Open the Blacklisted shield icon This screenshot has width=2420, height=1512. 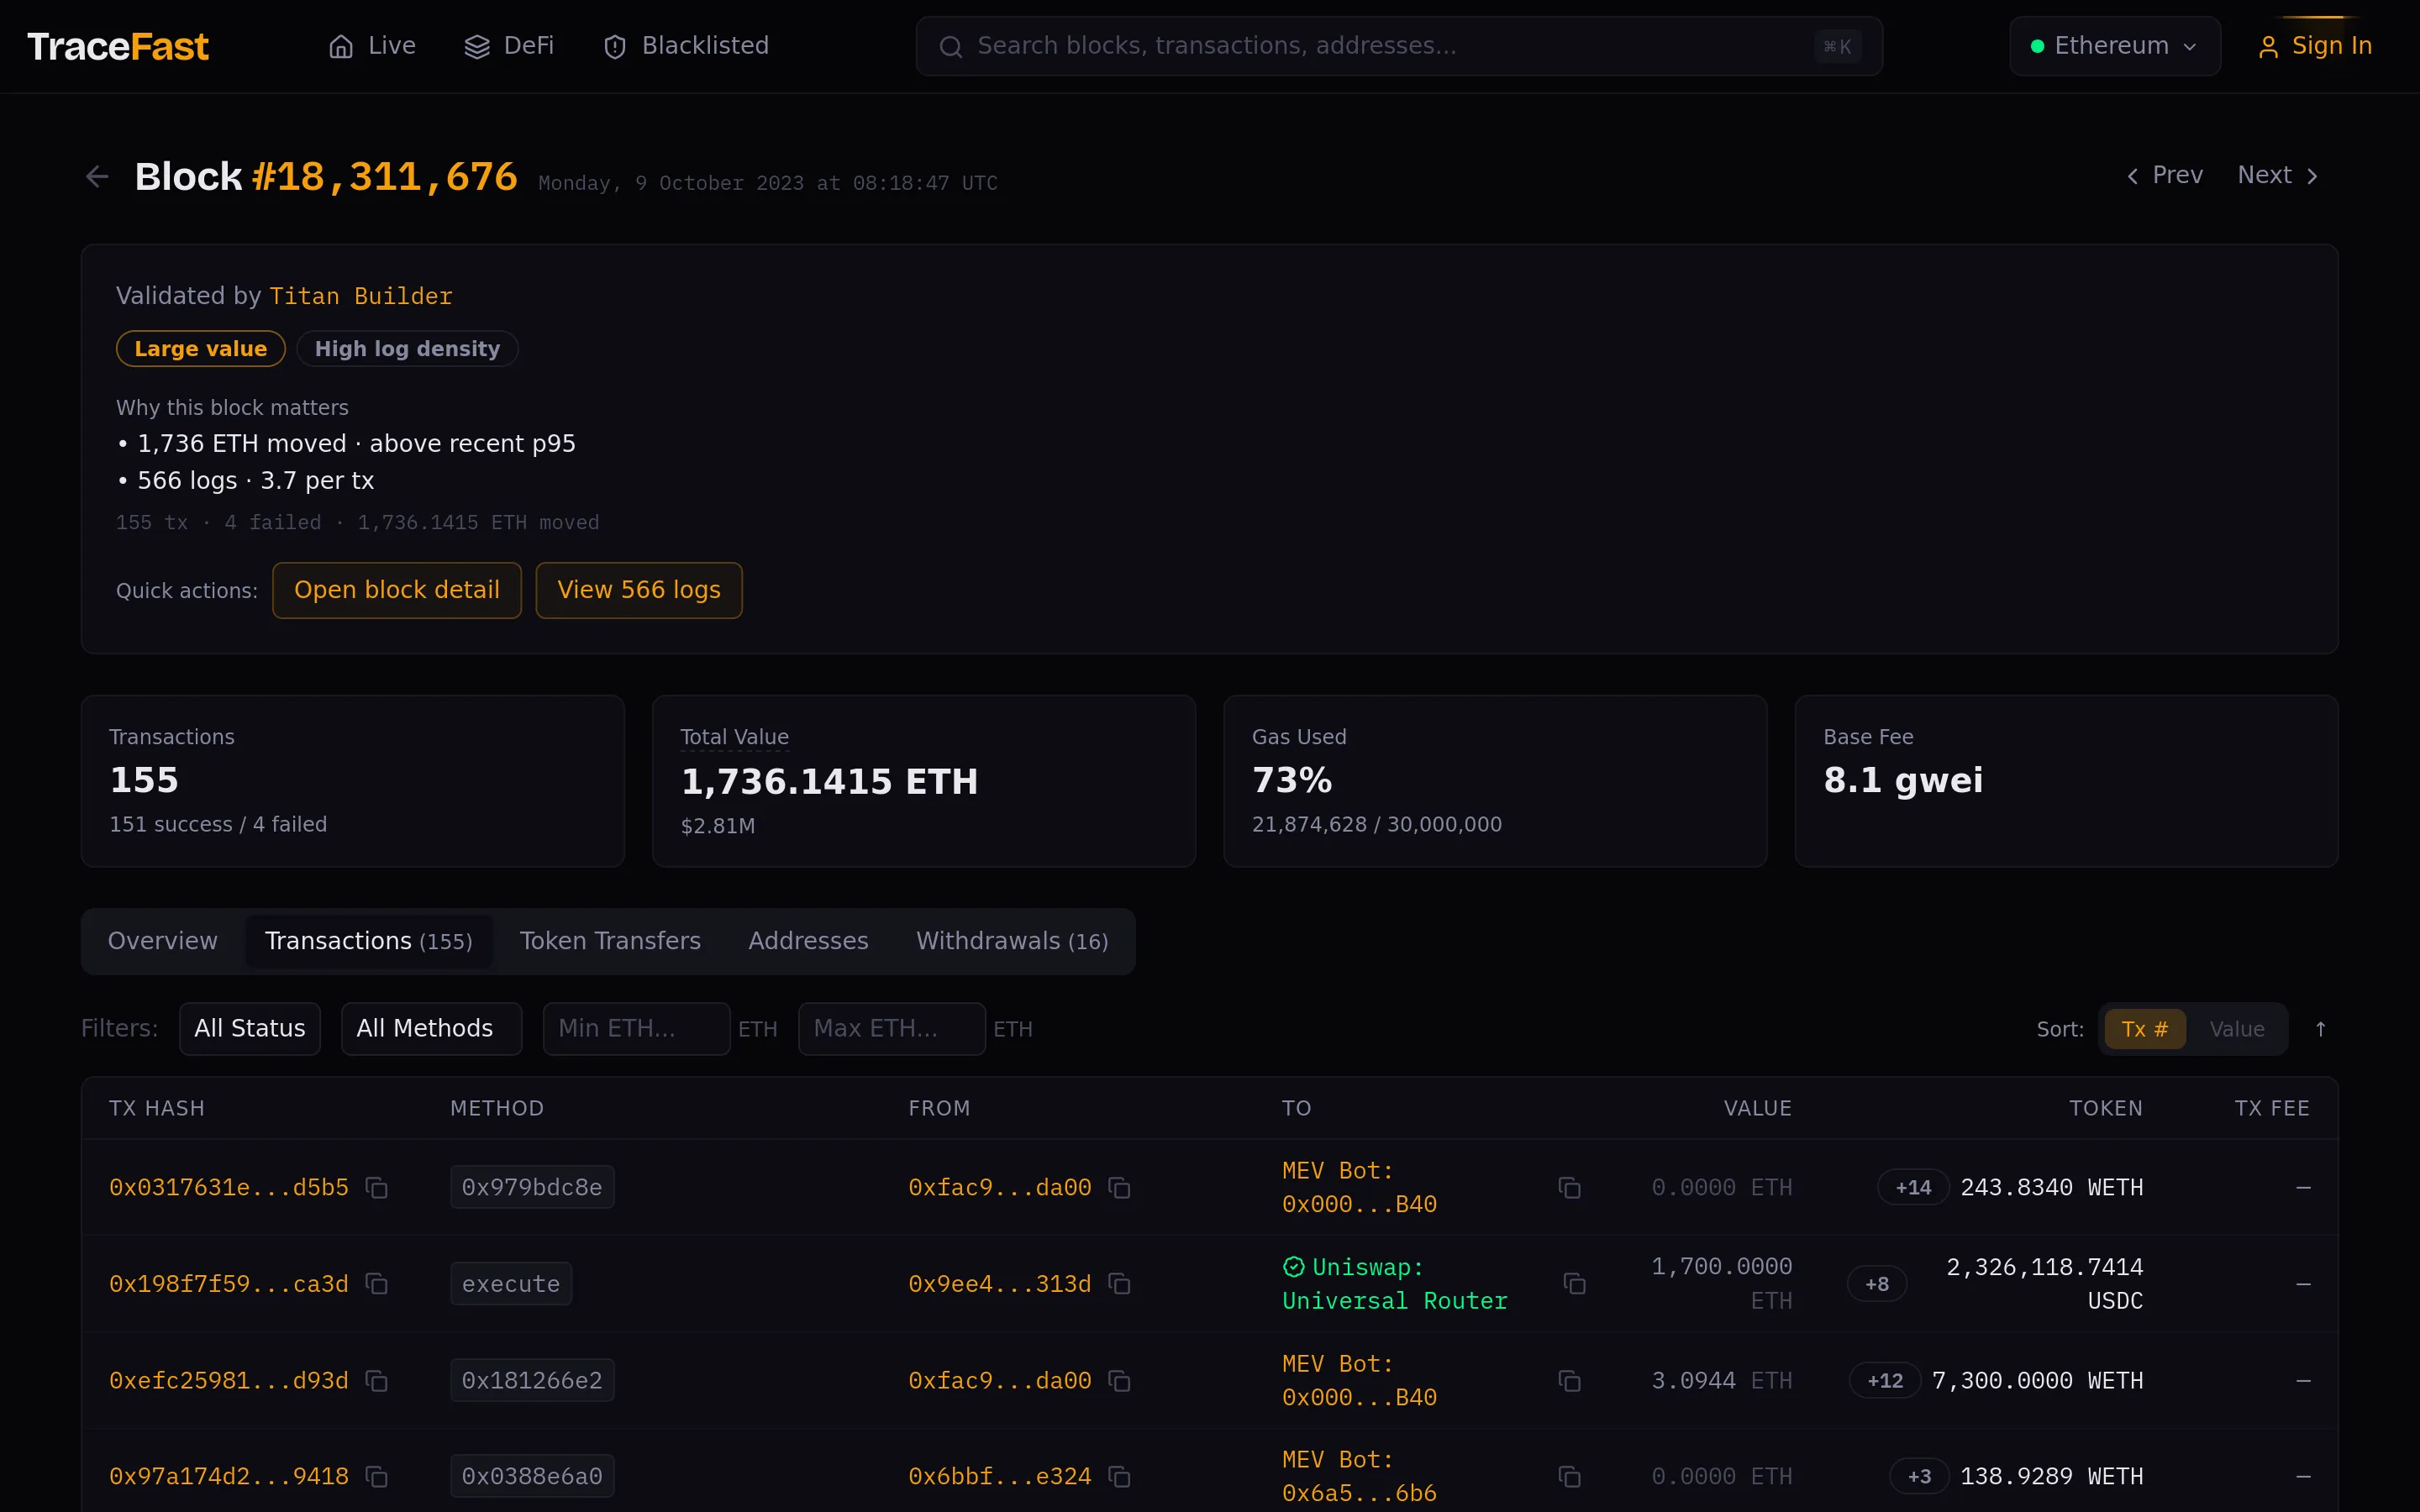[615, 46]
